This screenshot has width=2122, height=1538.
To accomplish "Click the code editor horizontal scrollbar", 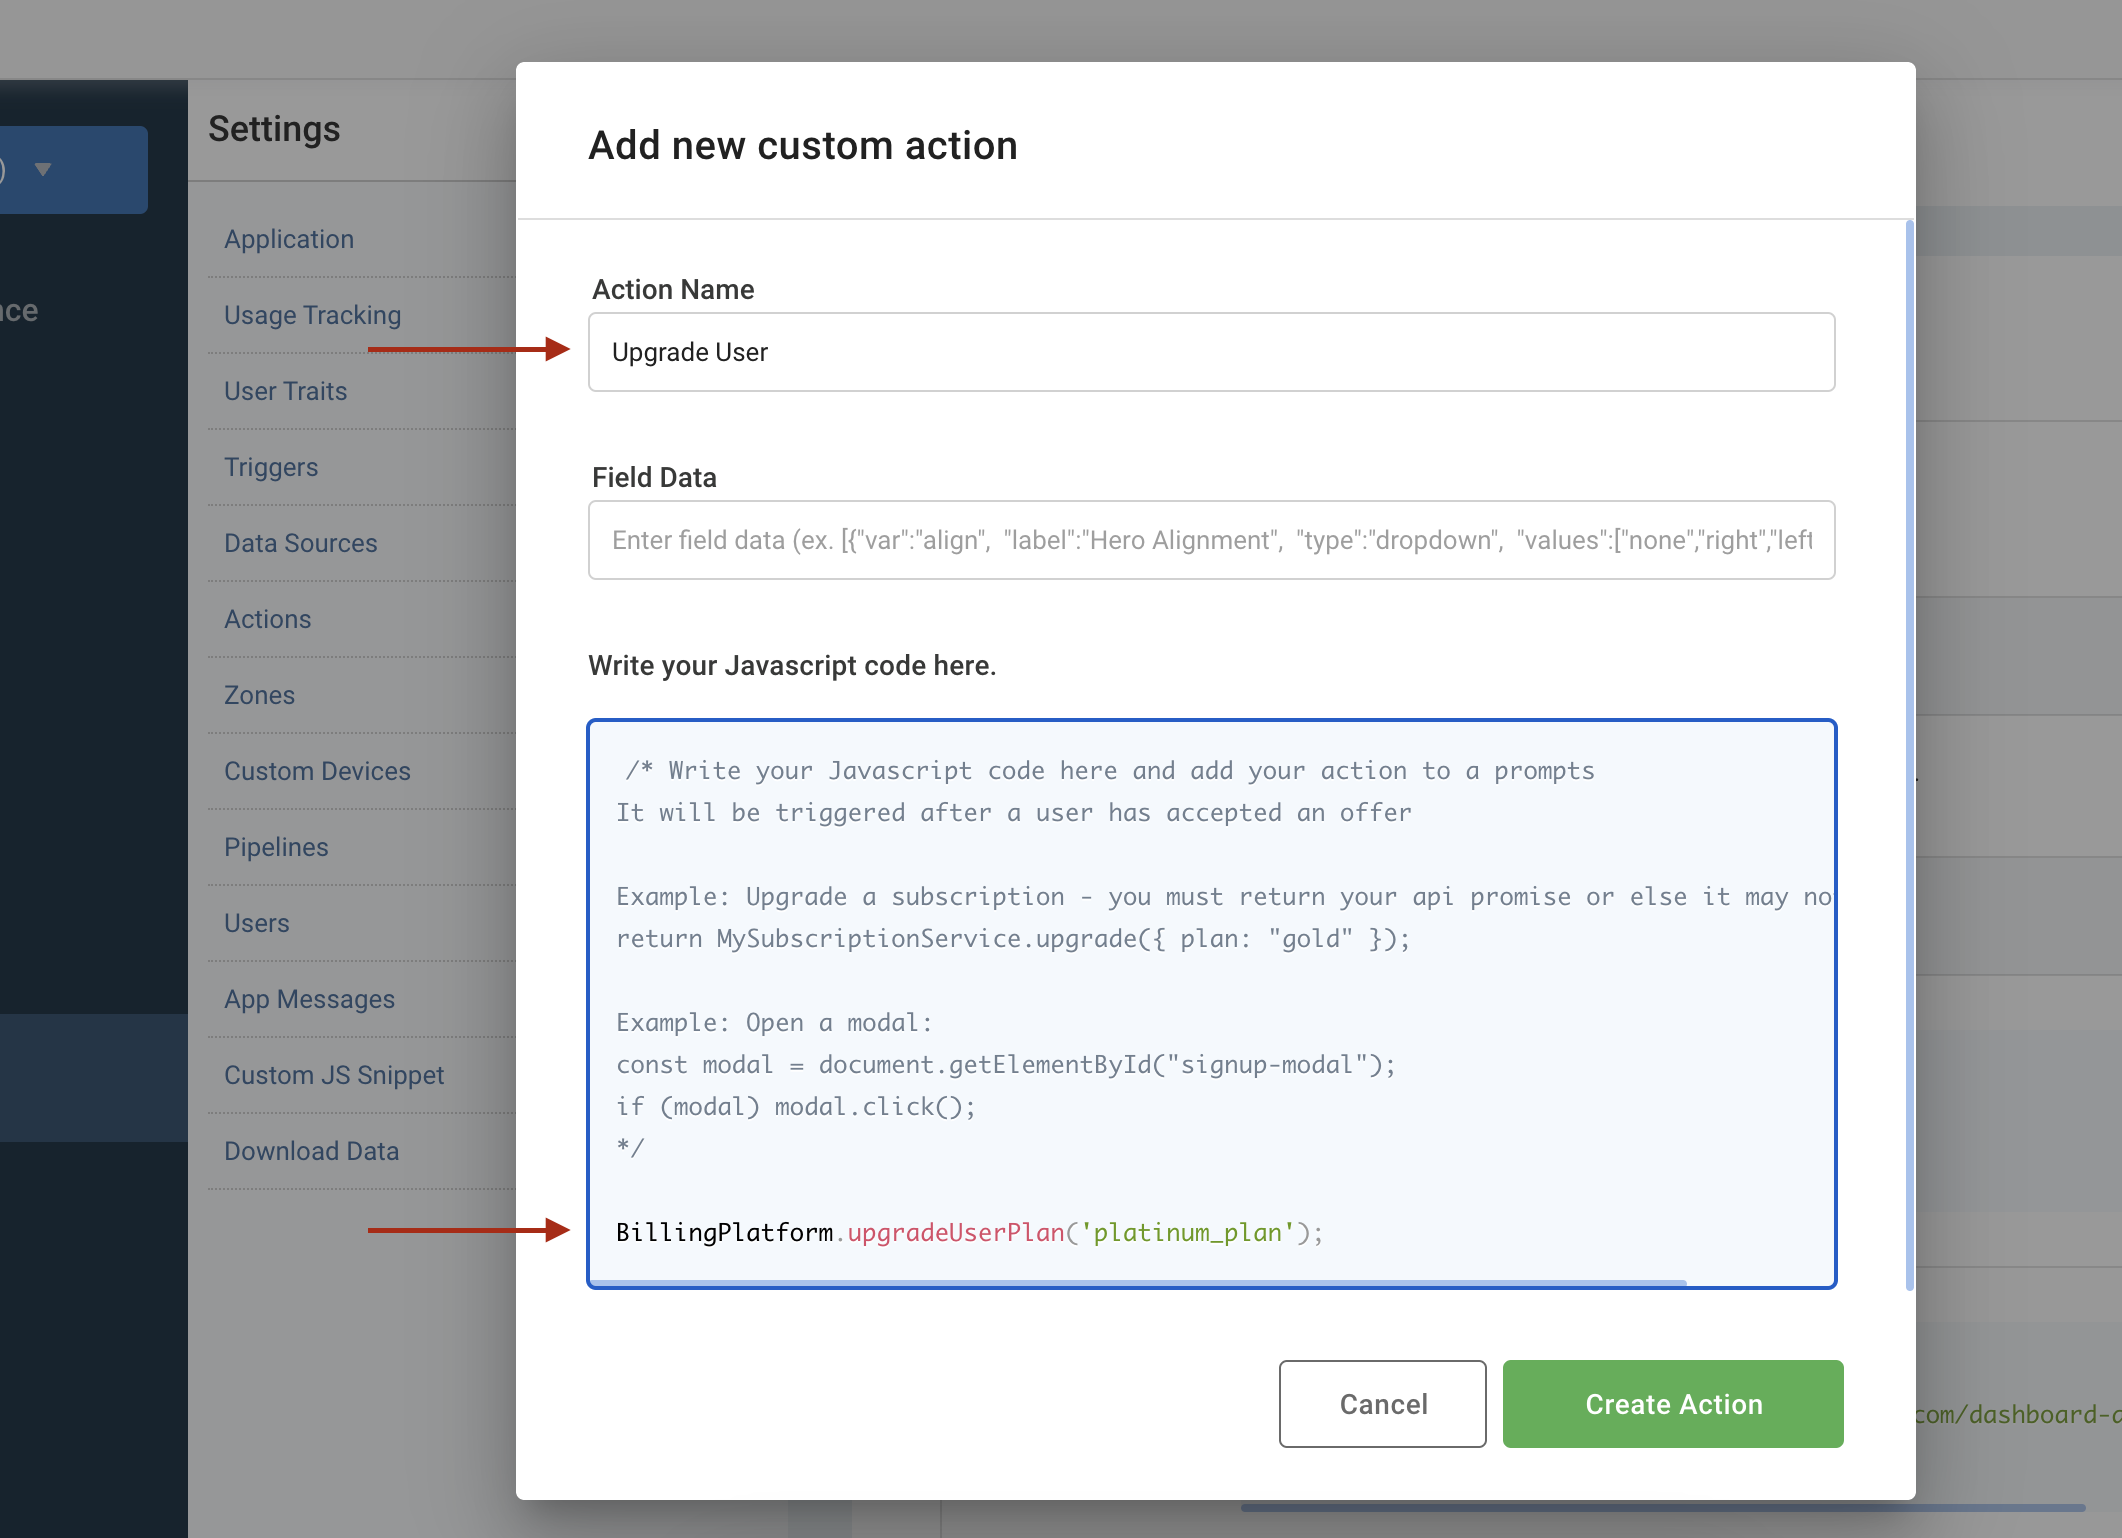I will (1138, 1282).
